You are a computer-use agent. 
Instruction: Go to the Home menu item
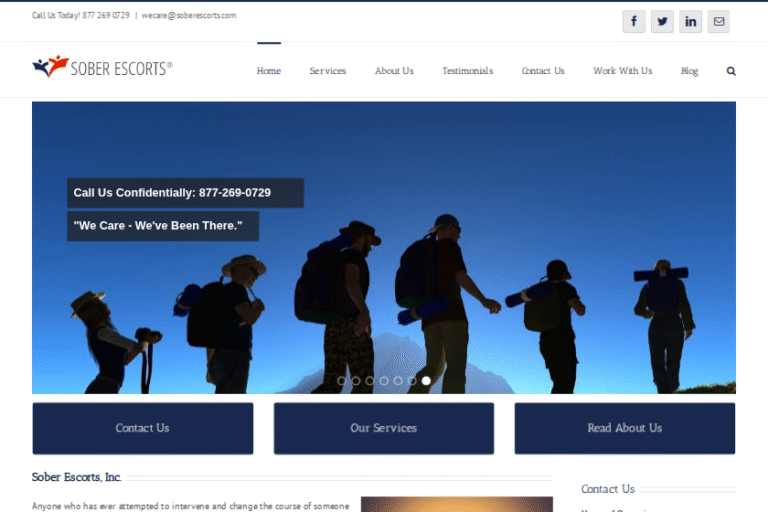coord(269,71)
